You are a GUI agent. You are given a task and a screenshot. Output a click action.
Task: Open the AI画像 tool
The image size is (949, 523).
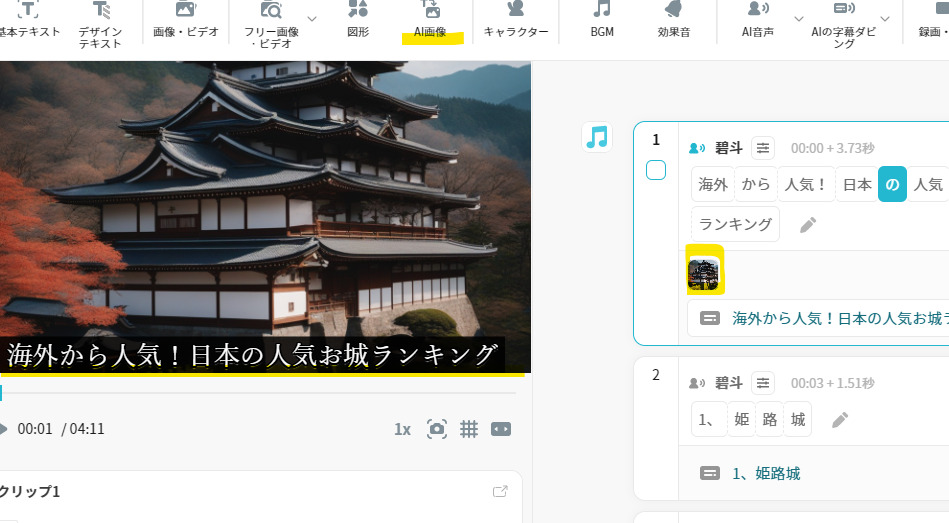pos(431,19)
